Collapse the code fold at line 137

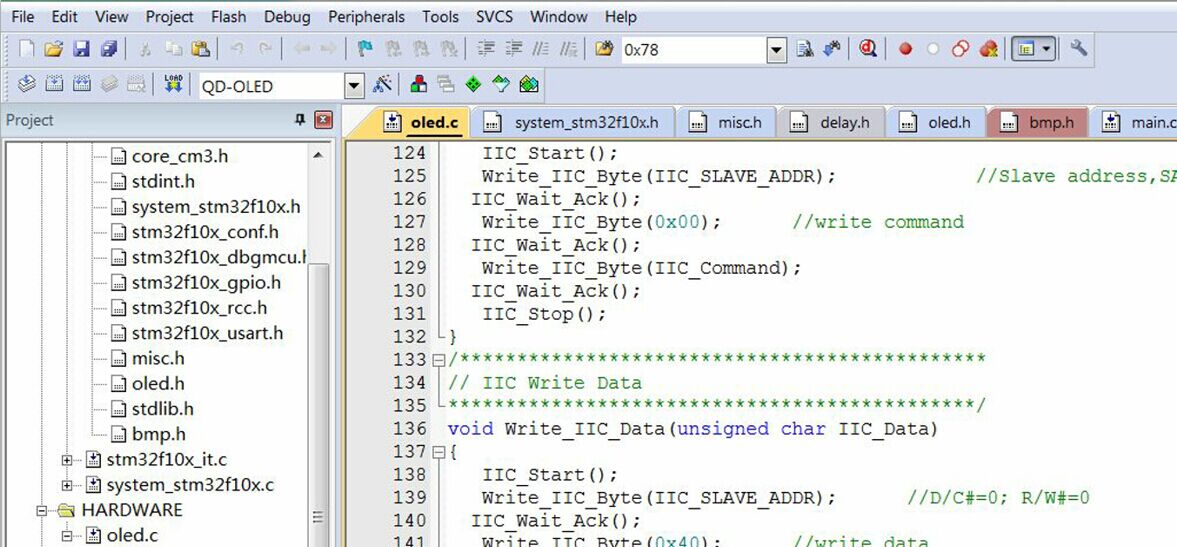click(439, 452)
